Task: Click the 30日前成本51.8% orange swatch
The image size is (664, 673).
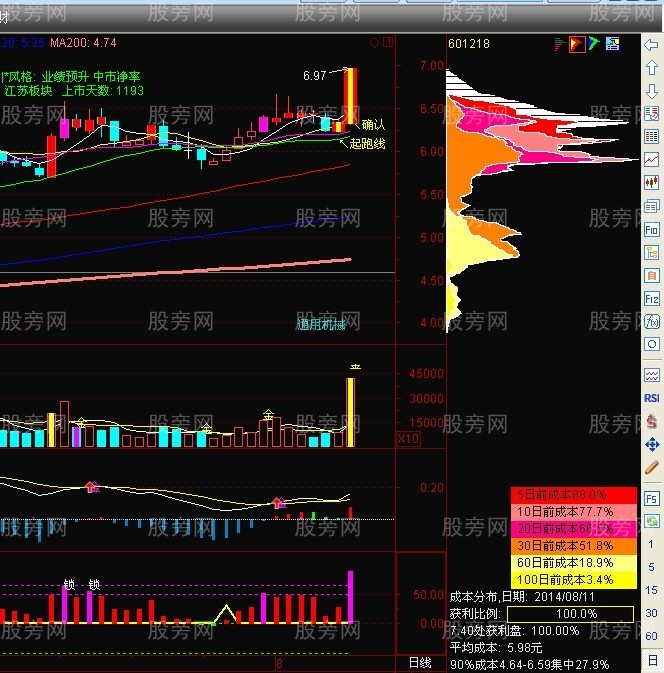Action: click(x=573, y=546)
